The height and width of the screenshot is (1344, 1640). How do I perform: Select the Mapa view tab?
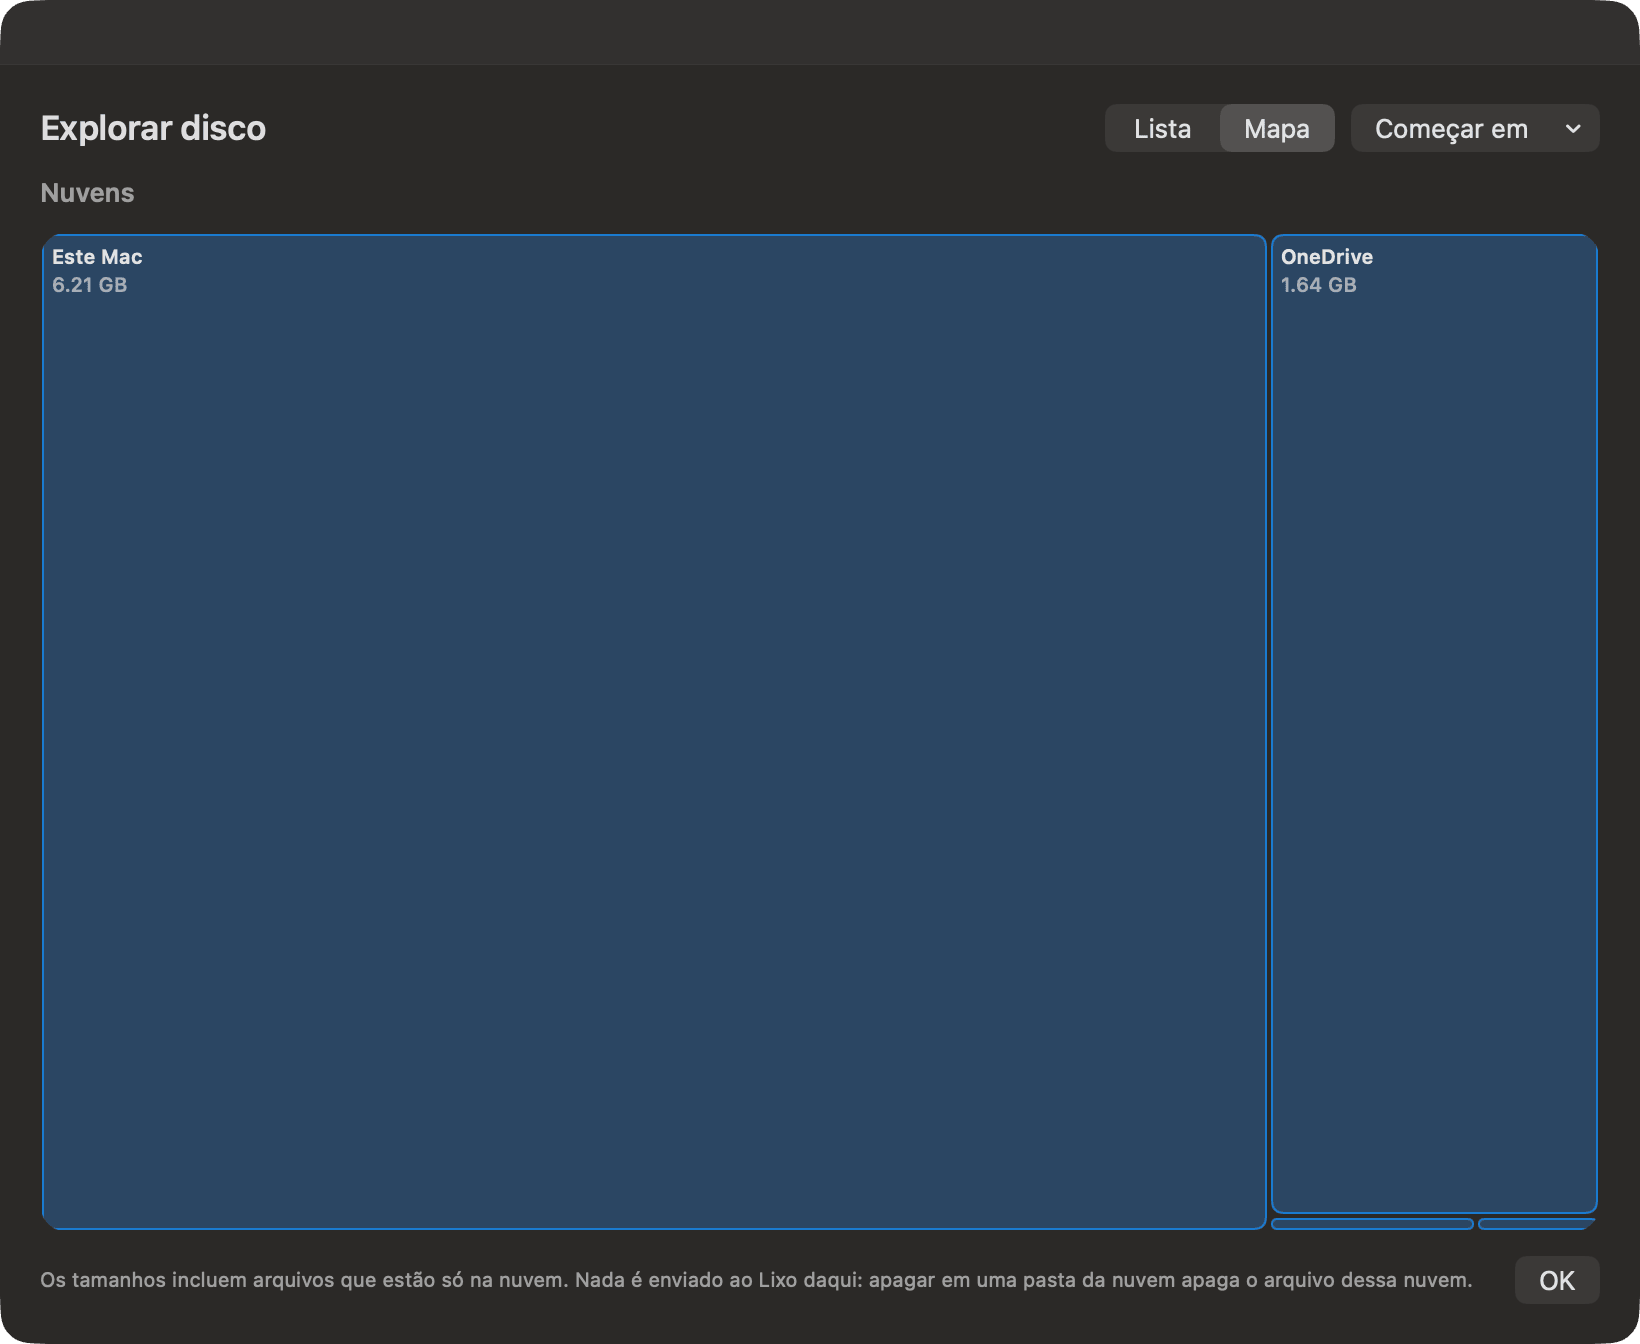1277,128
